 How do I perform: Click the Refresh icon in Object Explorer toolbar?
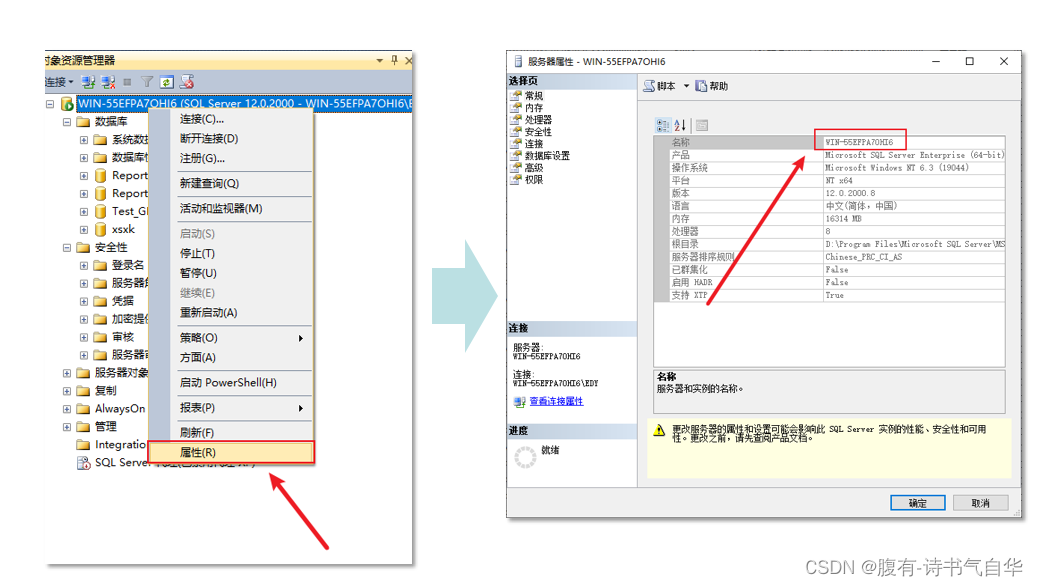(x=166, y=83)
